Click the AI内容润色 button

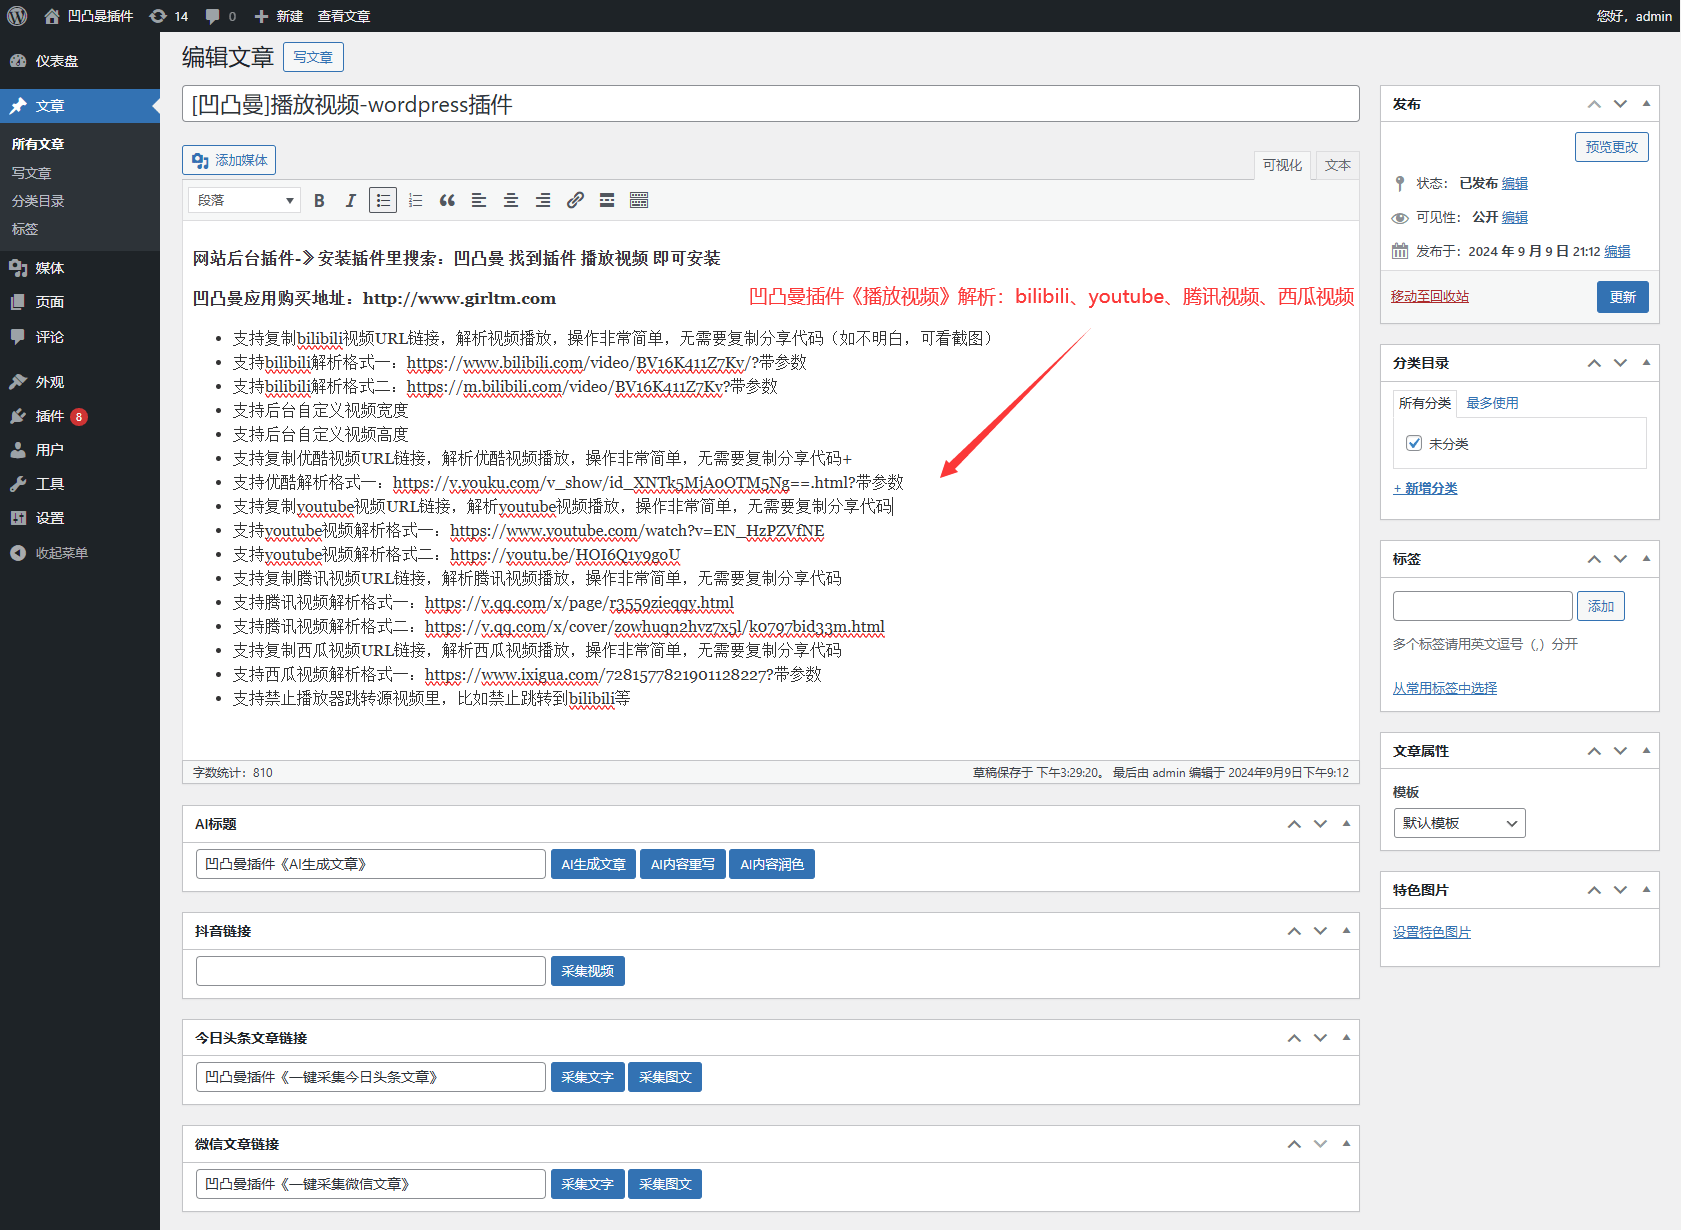[x=772, y=864]
